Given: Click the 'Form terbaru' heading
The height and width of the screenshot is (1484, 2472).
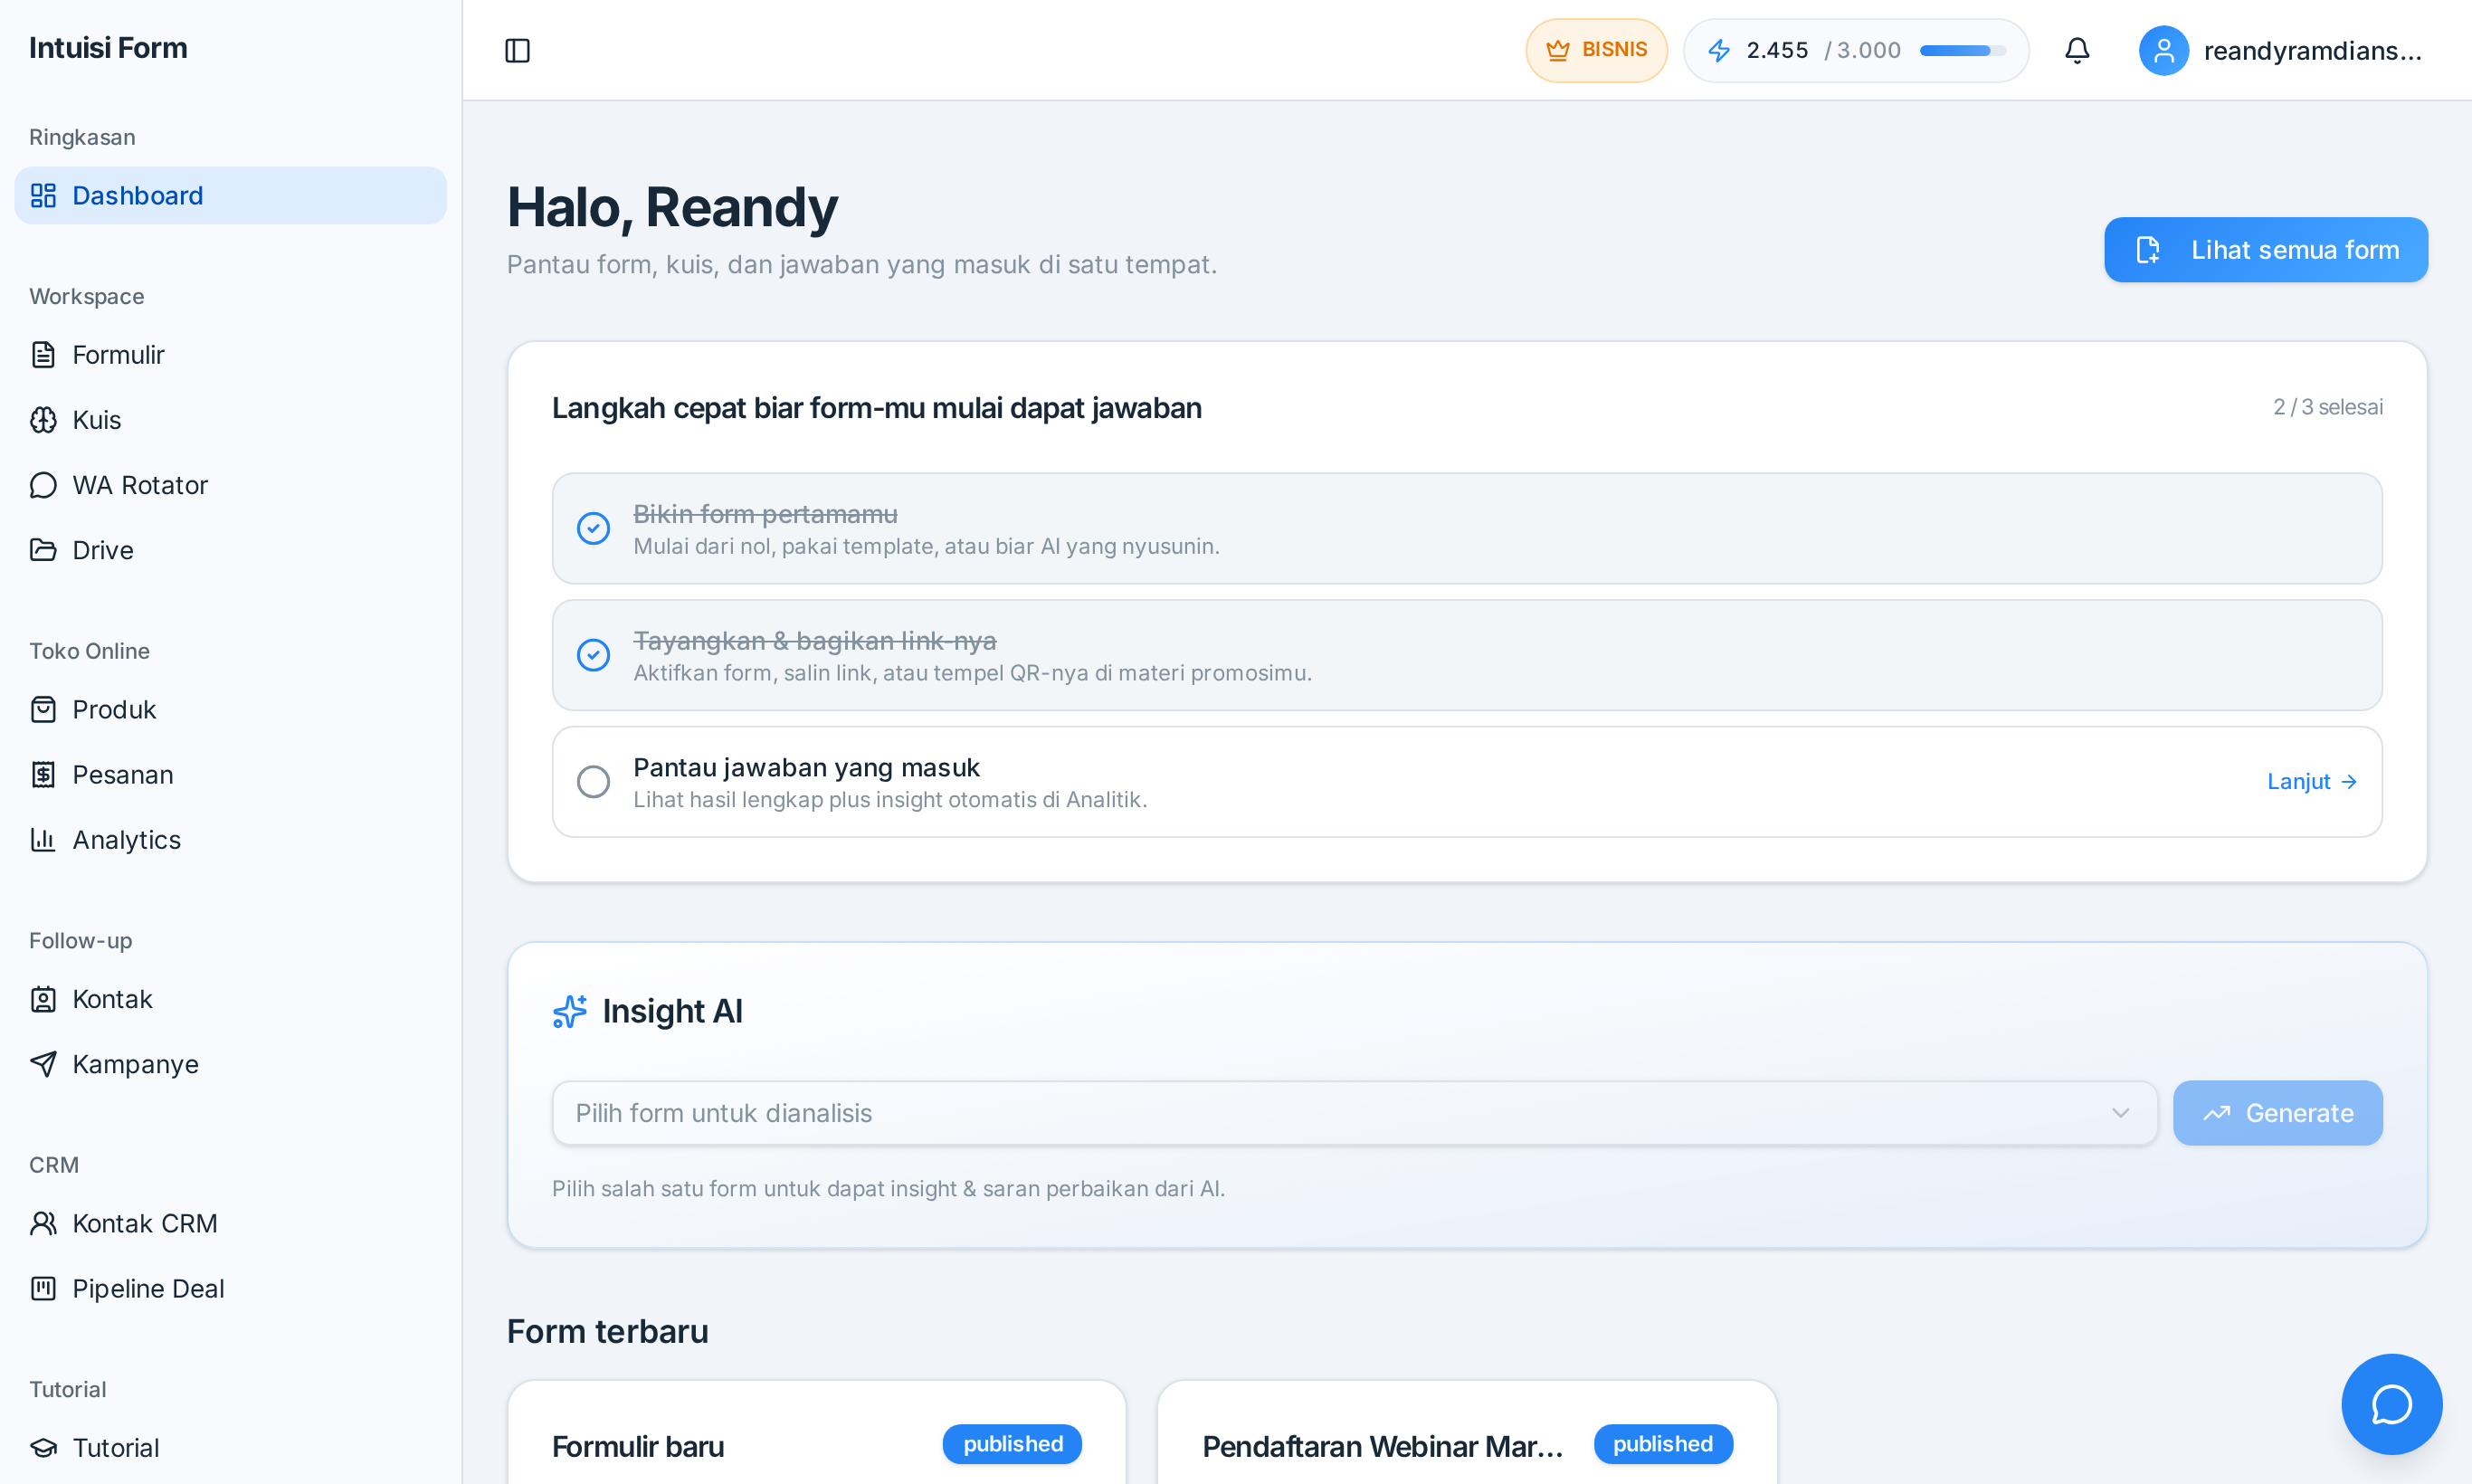Looking at the screenshot, I should coord(607,1332).
